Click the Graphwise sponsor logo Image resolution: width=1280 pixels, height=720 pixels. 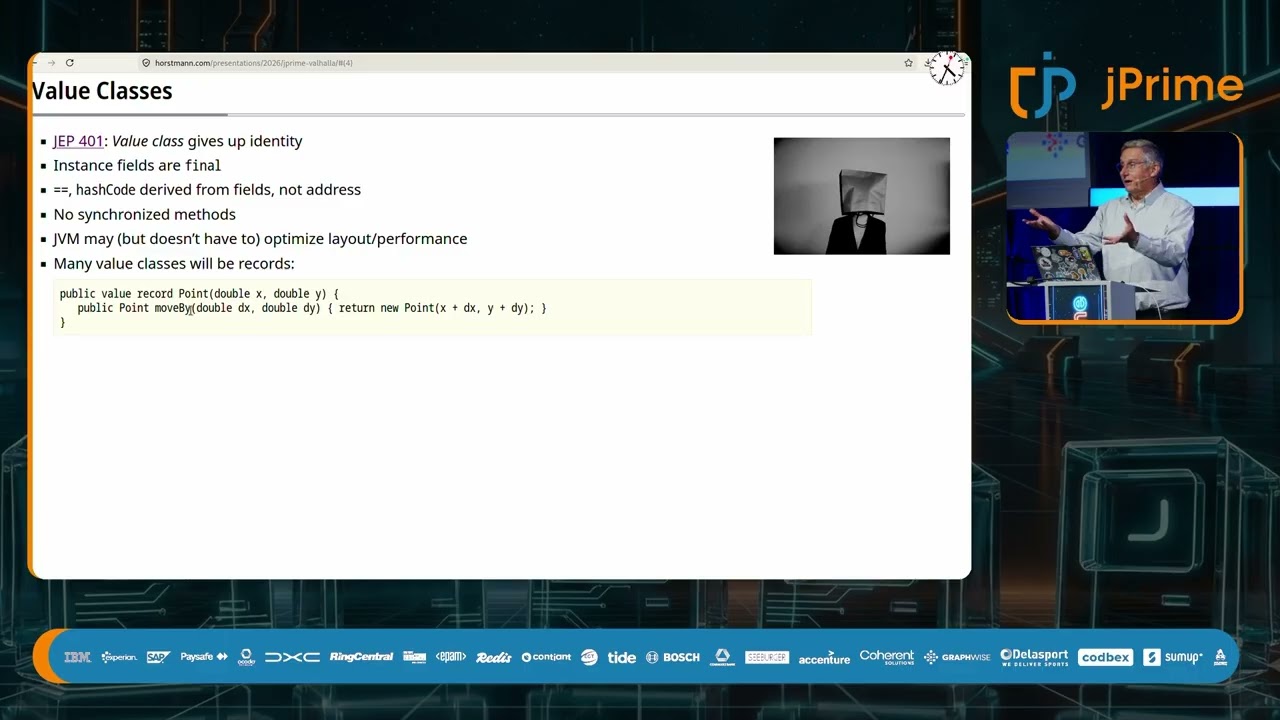coord(957,657)
